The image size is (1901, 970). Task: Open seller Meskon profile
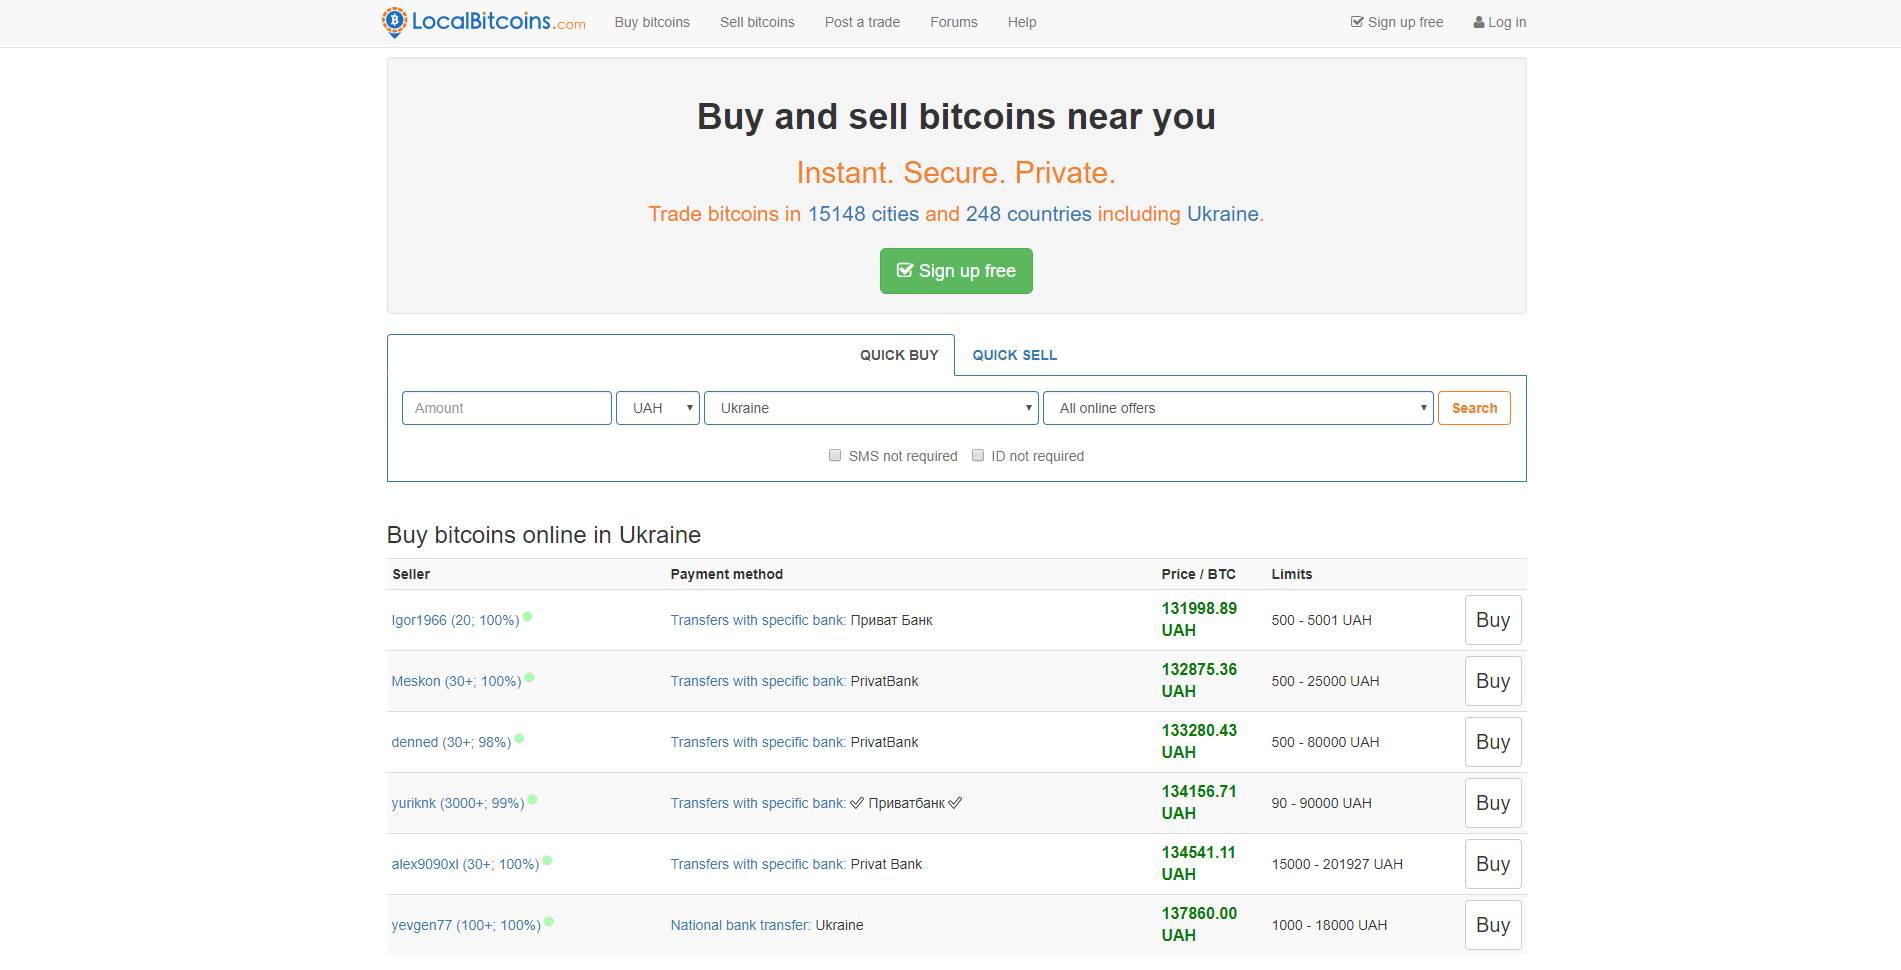pos(456,681)
